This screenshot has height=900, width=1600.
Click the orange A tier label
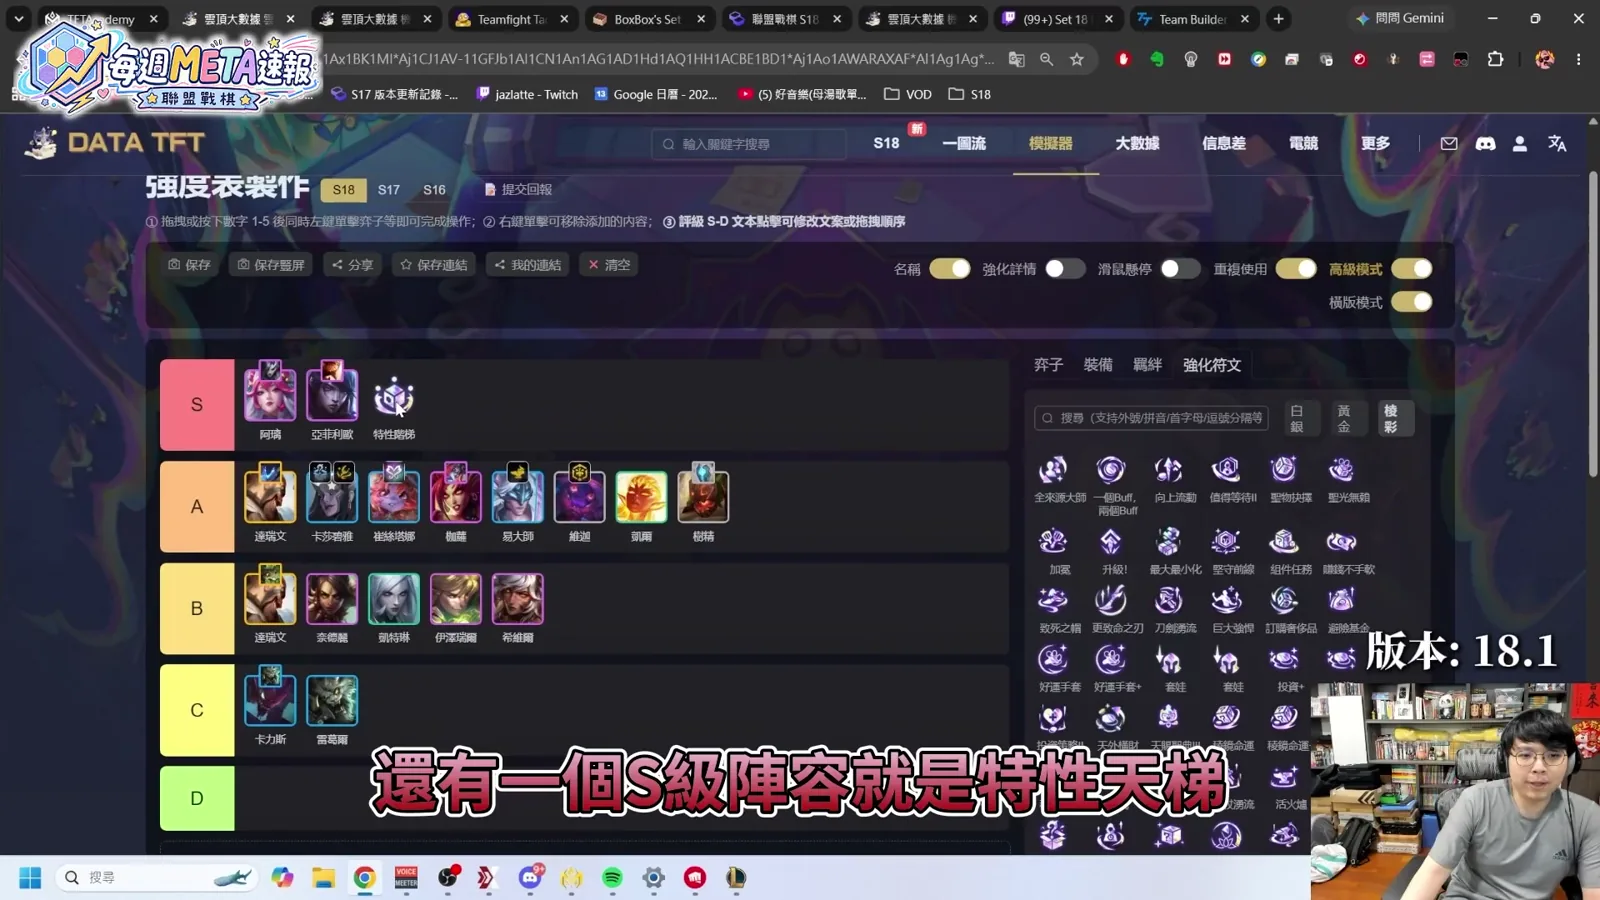(197, 507)
